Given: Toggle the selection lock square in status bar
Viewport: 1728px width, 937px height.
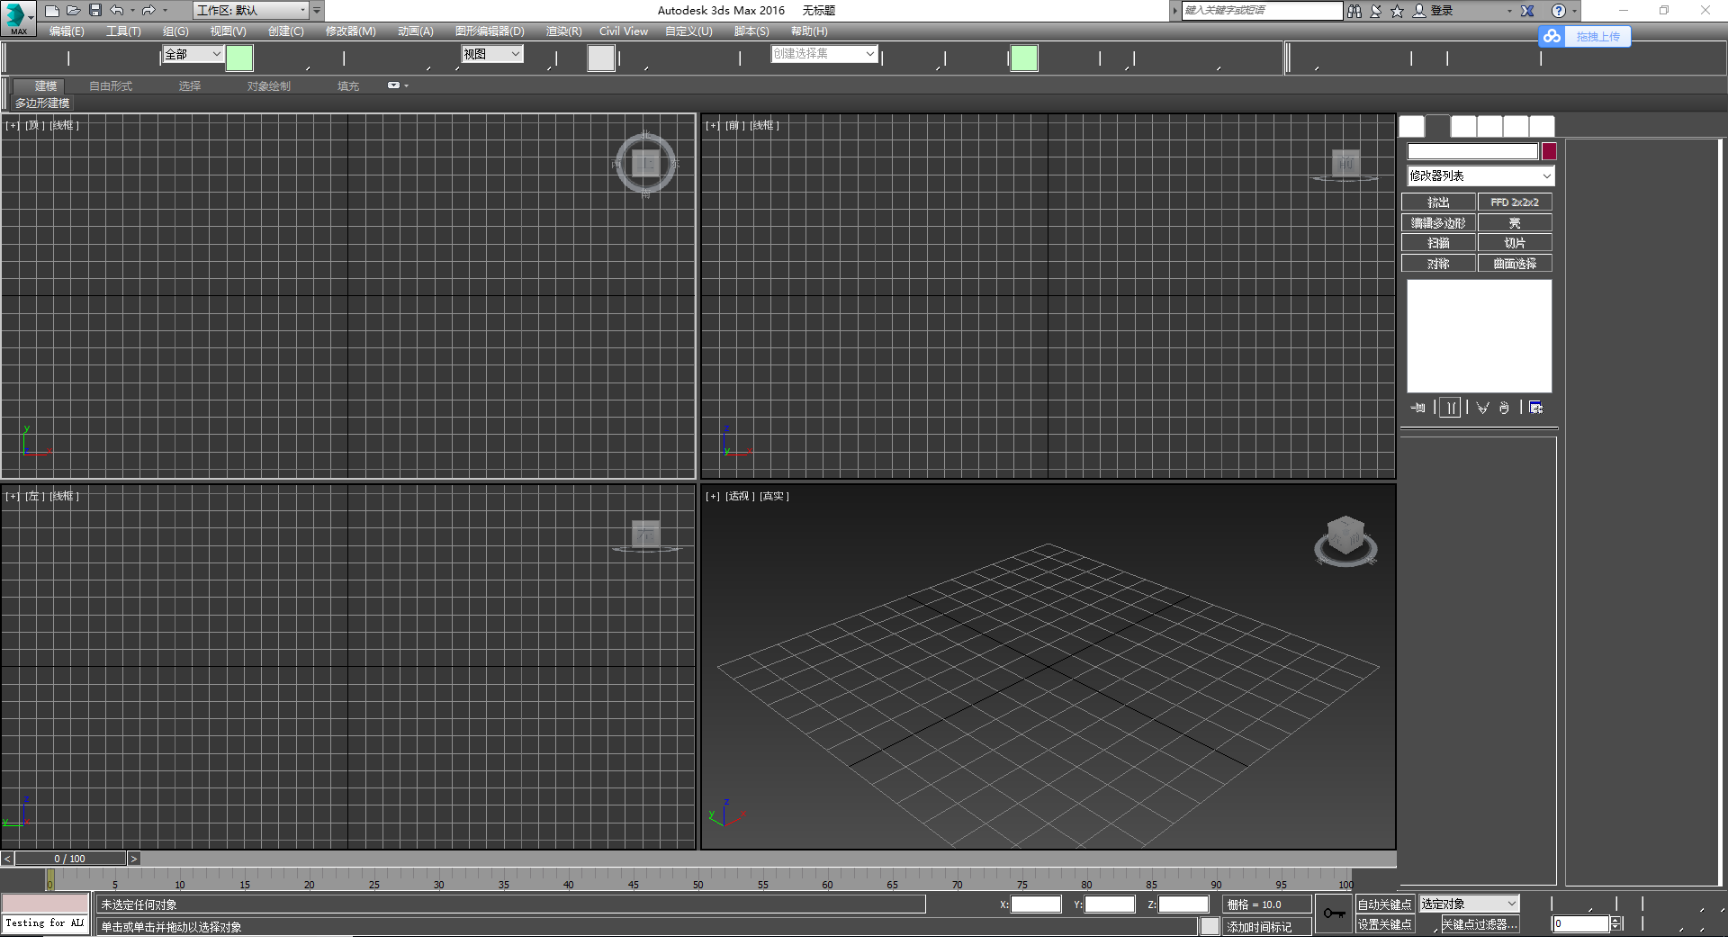Looking at the screenshot, I should point(1210,926).
